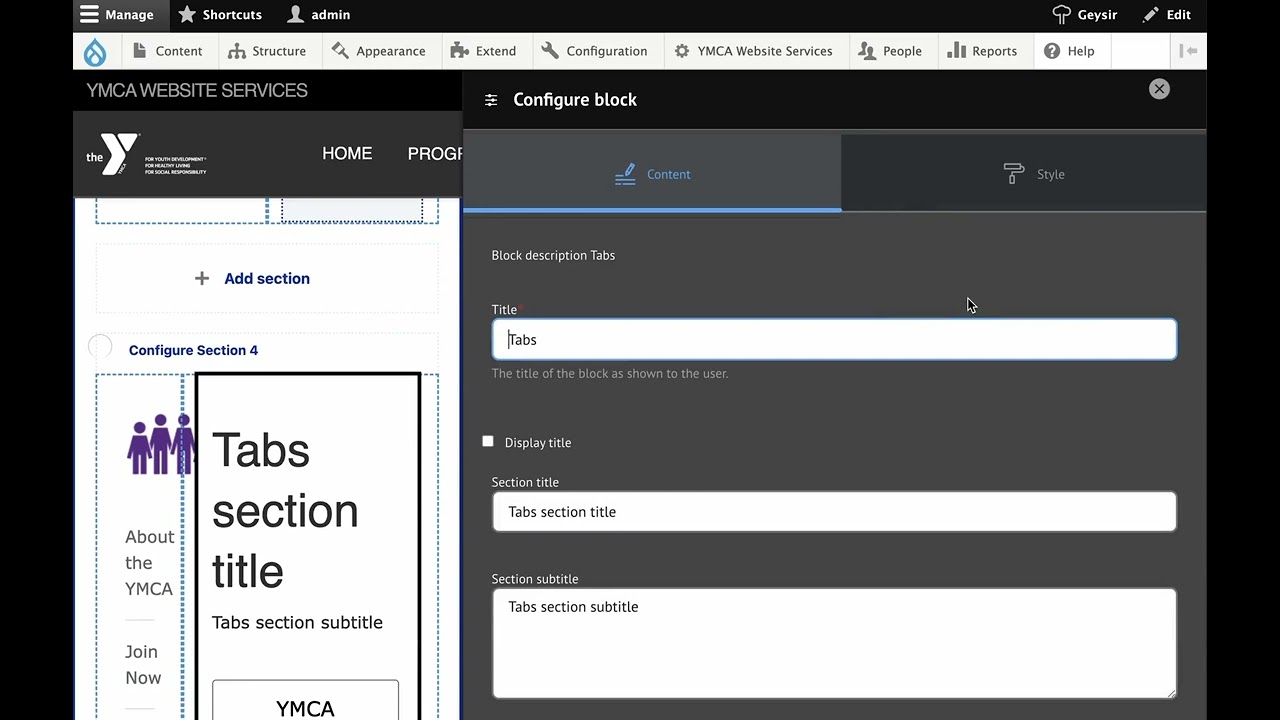The width and height of the screenshot is (1280, 720).
Task: Go to Drupal home drop icon
Action: pos(95,51)
